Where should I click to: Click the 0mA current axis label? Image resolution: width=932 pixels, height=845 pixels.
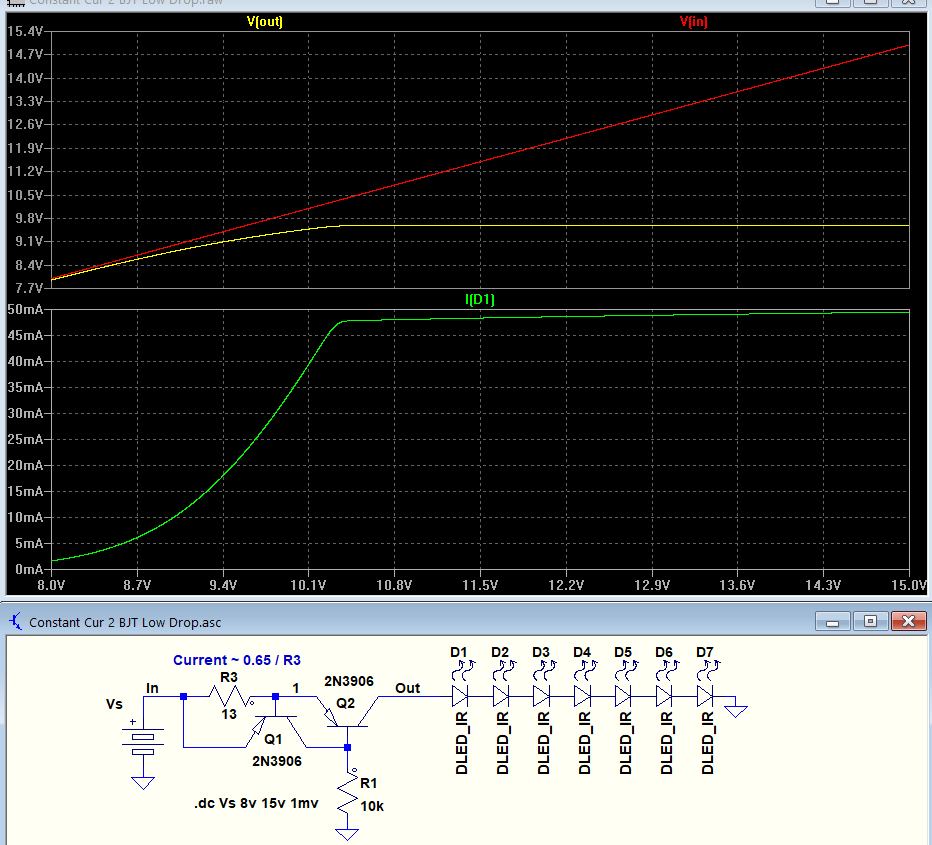click(x=29, y=569)
